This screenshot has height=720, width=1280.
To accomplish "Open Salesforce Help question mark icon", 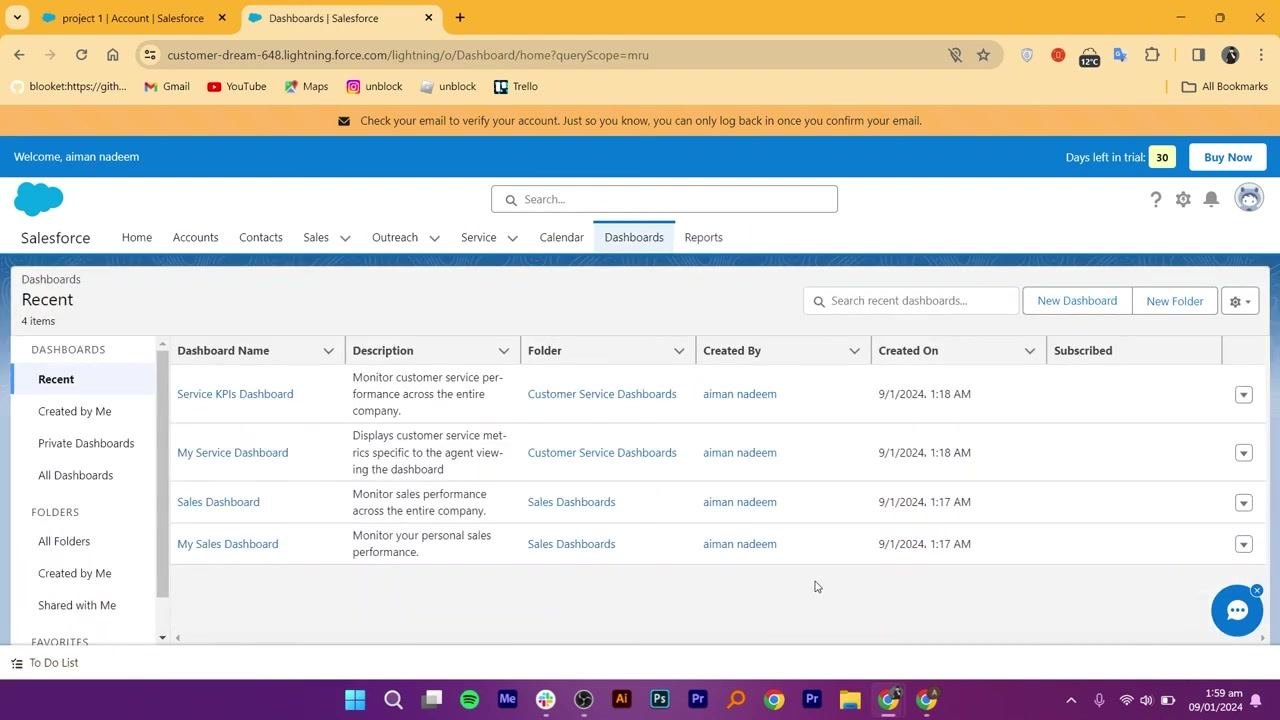I will point(1155,199).
